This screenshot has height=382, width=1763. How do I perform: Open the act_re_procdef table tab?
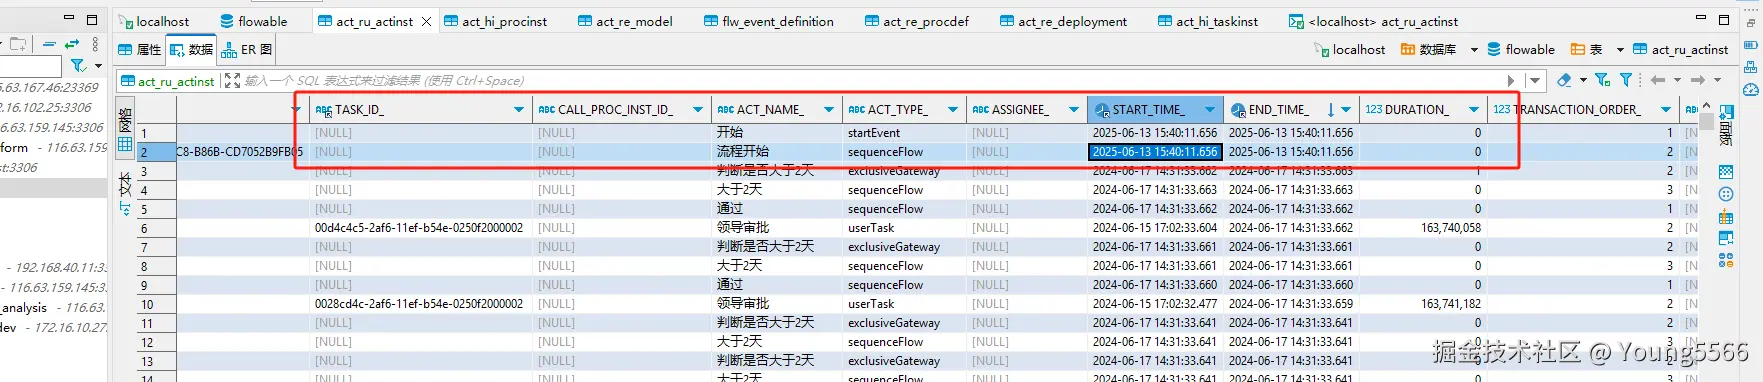point(917,21)
